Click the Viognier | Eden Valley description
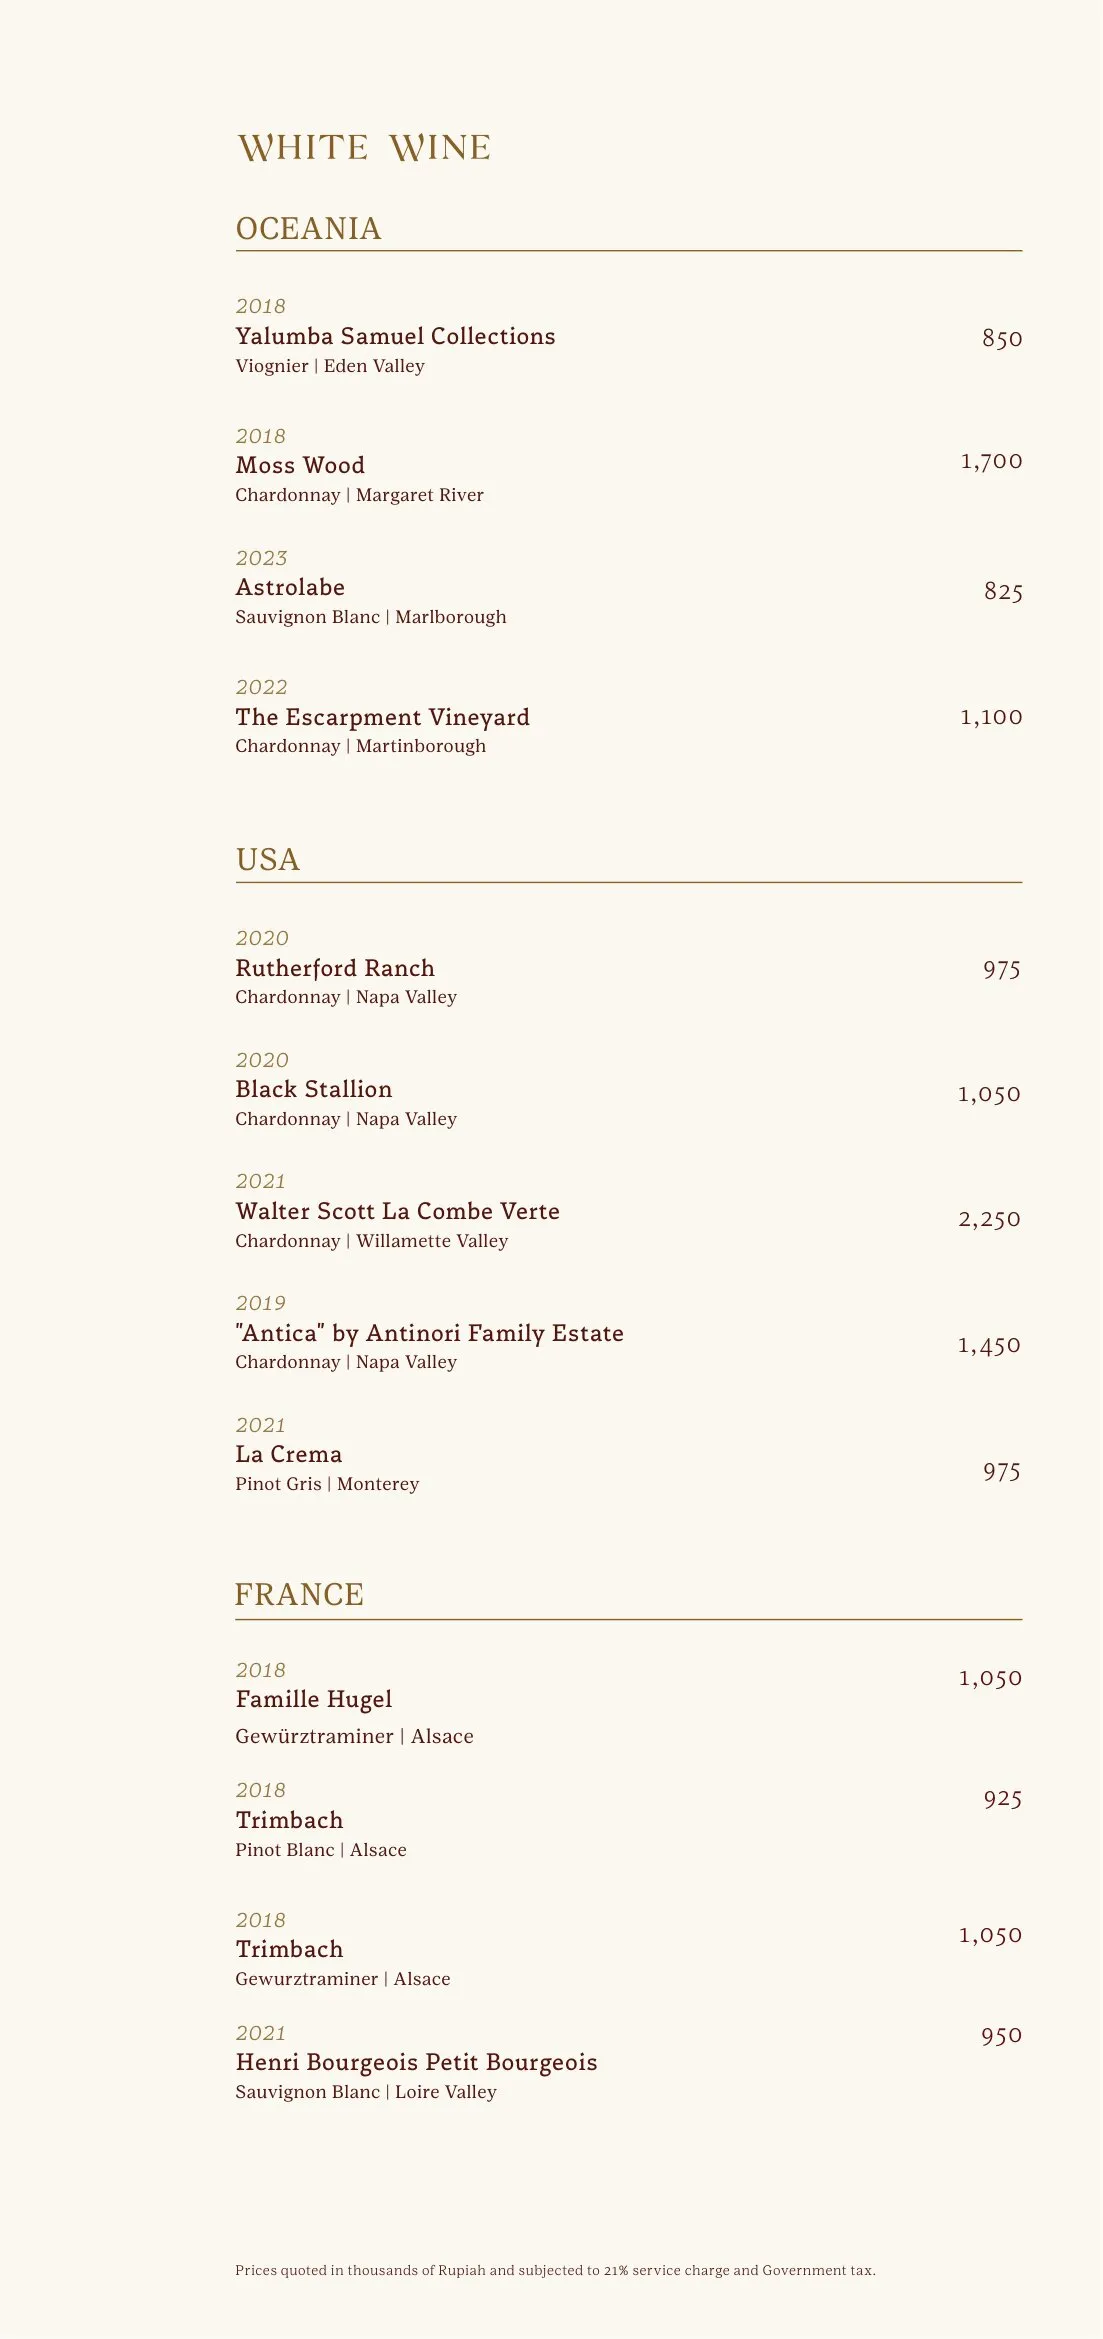 click(330, 366)
